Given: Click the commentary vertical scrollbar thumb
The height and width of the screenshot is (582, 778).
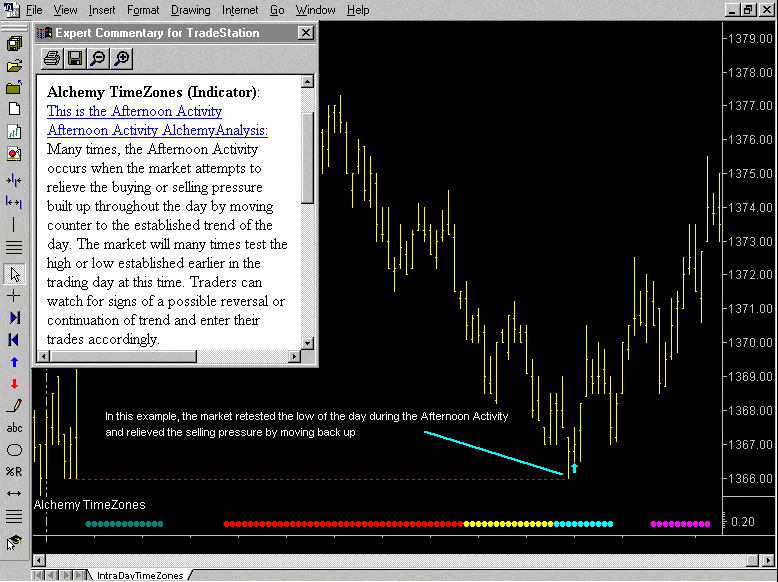Looking at the screenshot, I should pyautogui.click(x=307, y=158).
